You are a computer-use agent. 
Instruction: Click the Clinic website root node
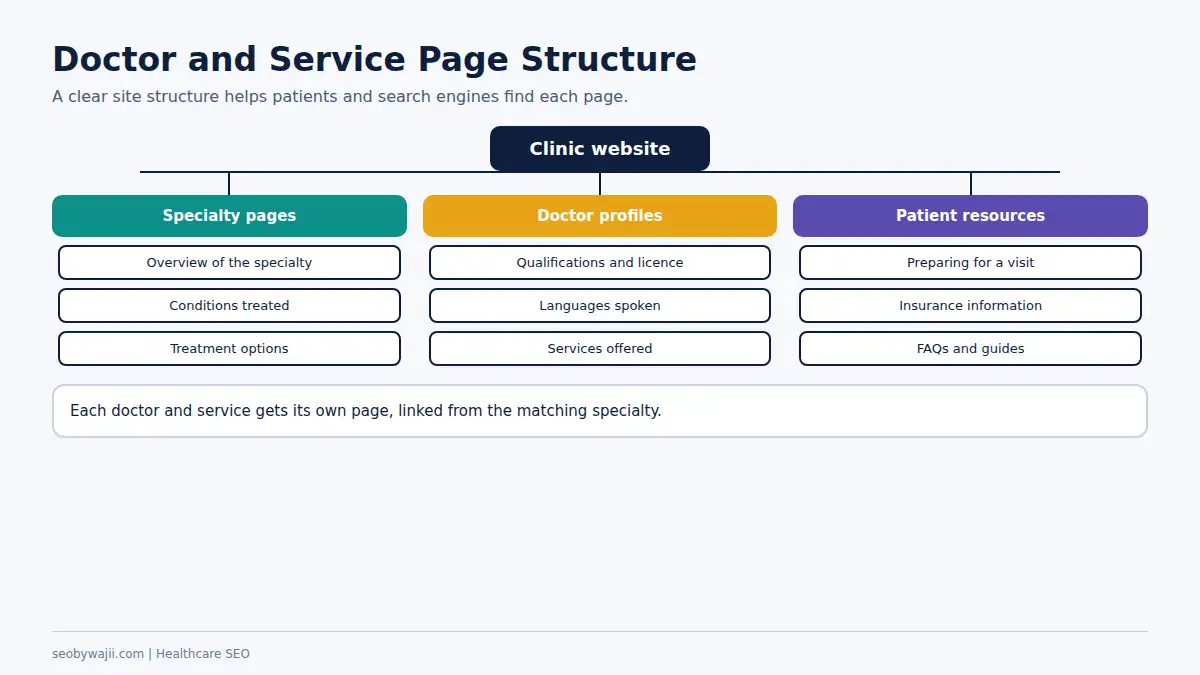coord(600,148)
